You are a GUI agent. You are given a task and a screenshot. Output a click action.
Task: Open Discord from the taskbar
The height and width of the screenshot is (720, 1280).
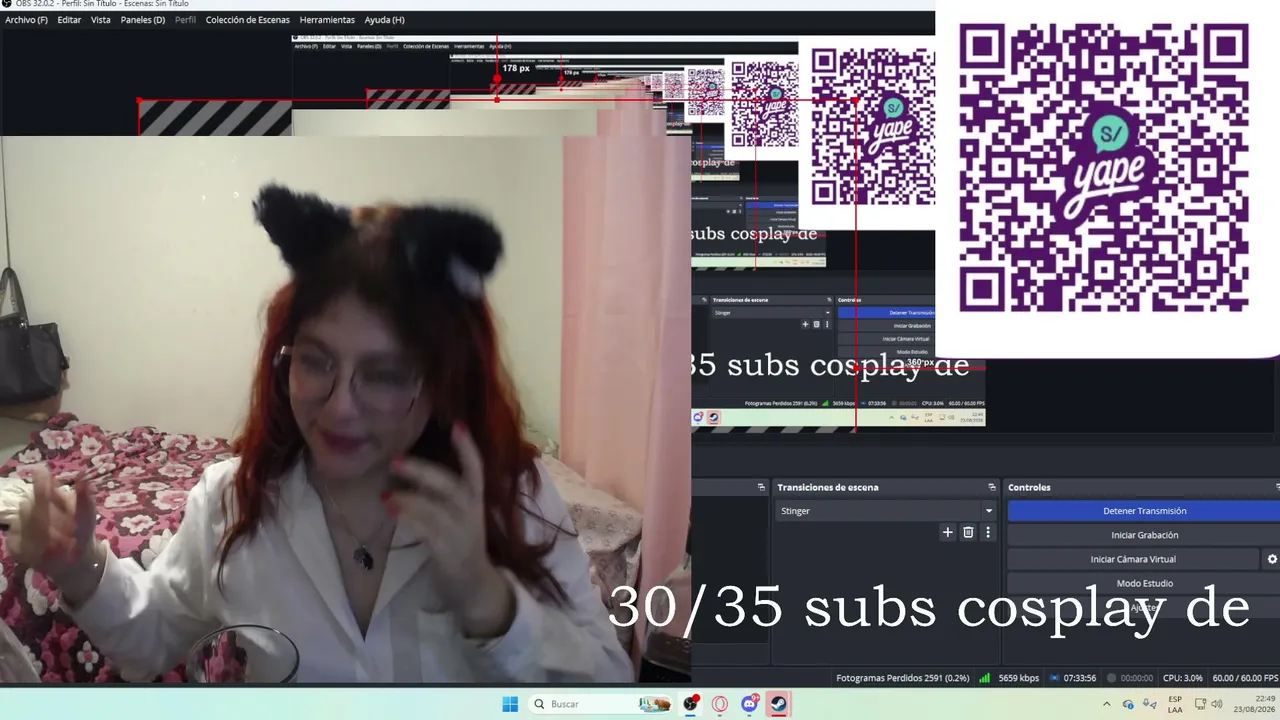click(x=750, y=704)
